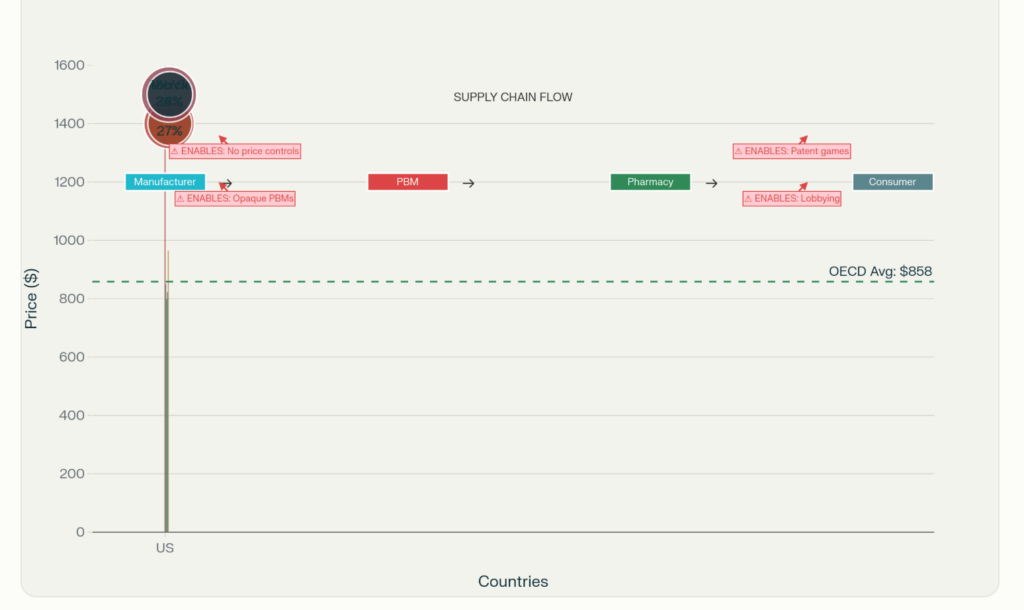Click the 'ENABLES: Patent games' warning
1024x610 pixels.
[x=791, y=151]
